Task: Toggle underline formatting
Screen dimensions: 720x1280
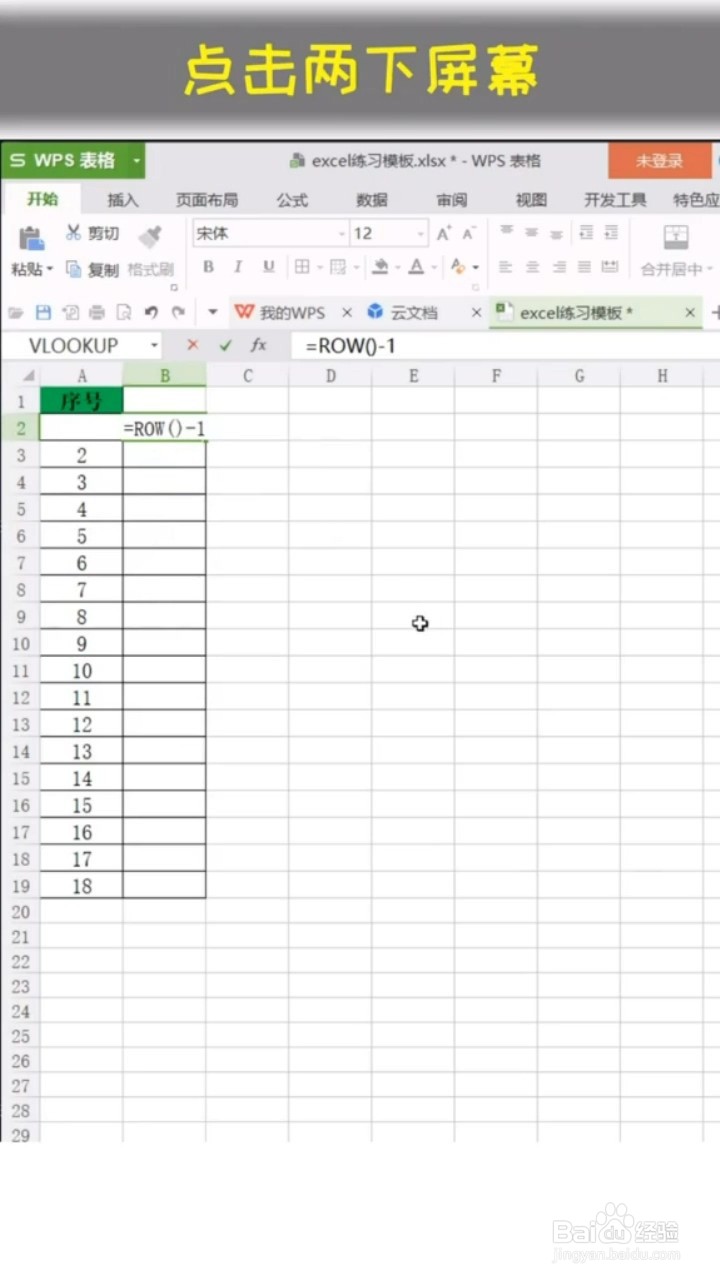Action: 268,267
